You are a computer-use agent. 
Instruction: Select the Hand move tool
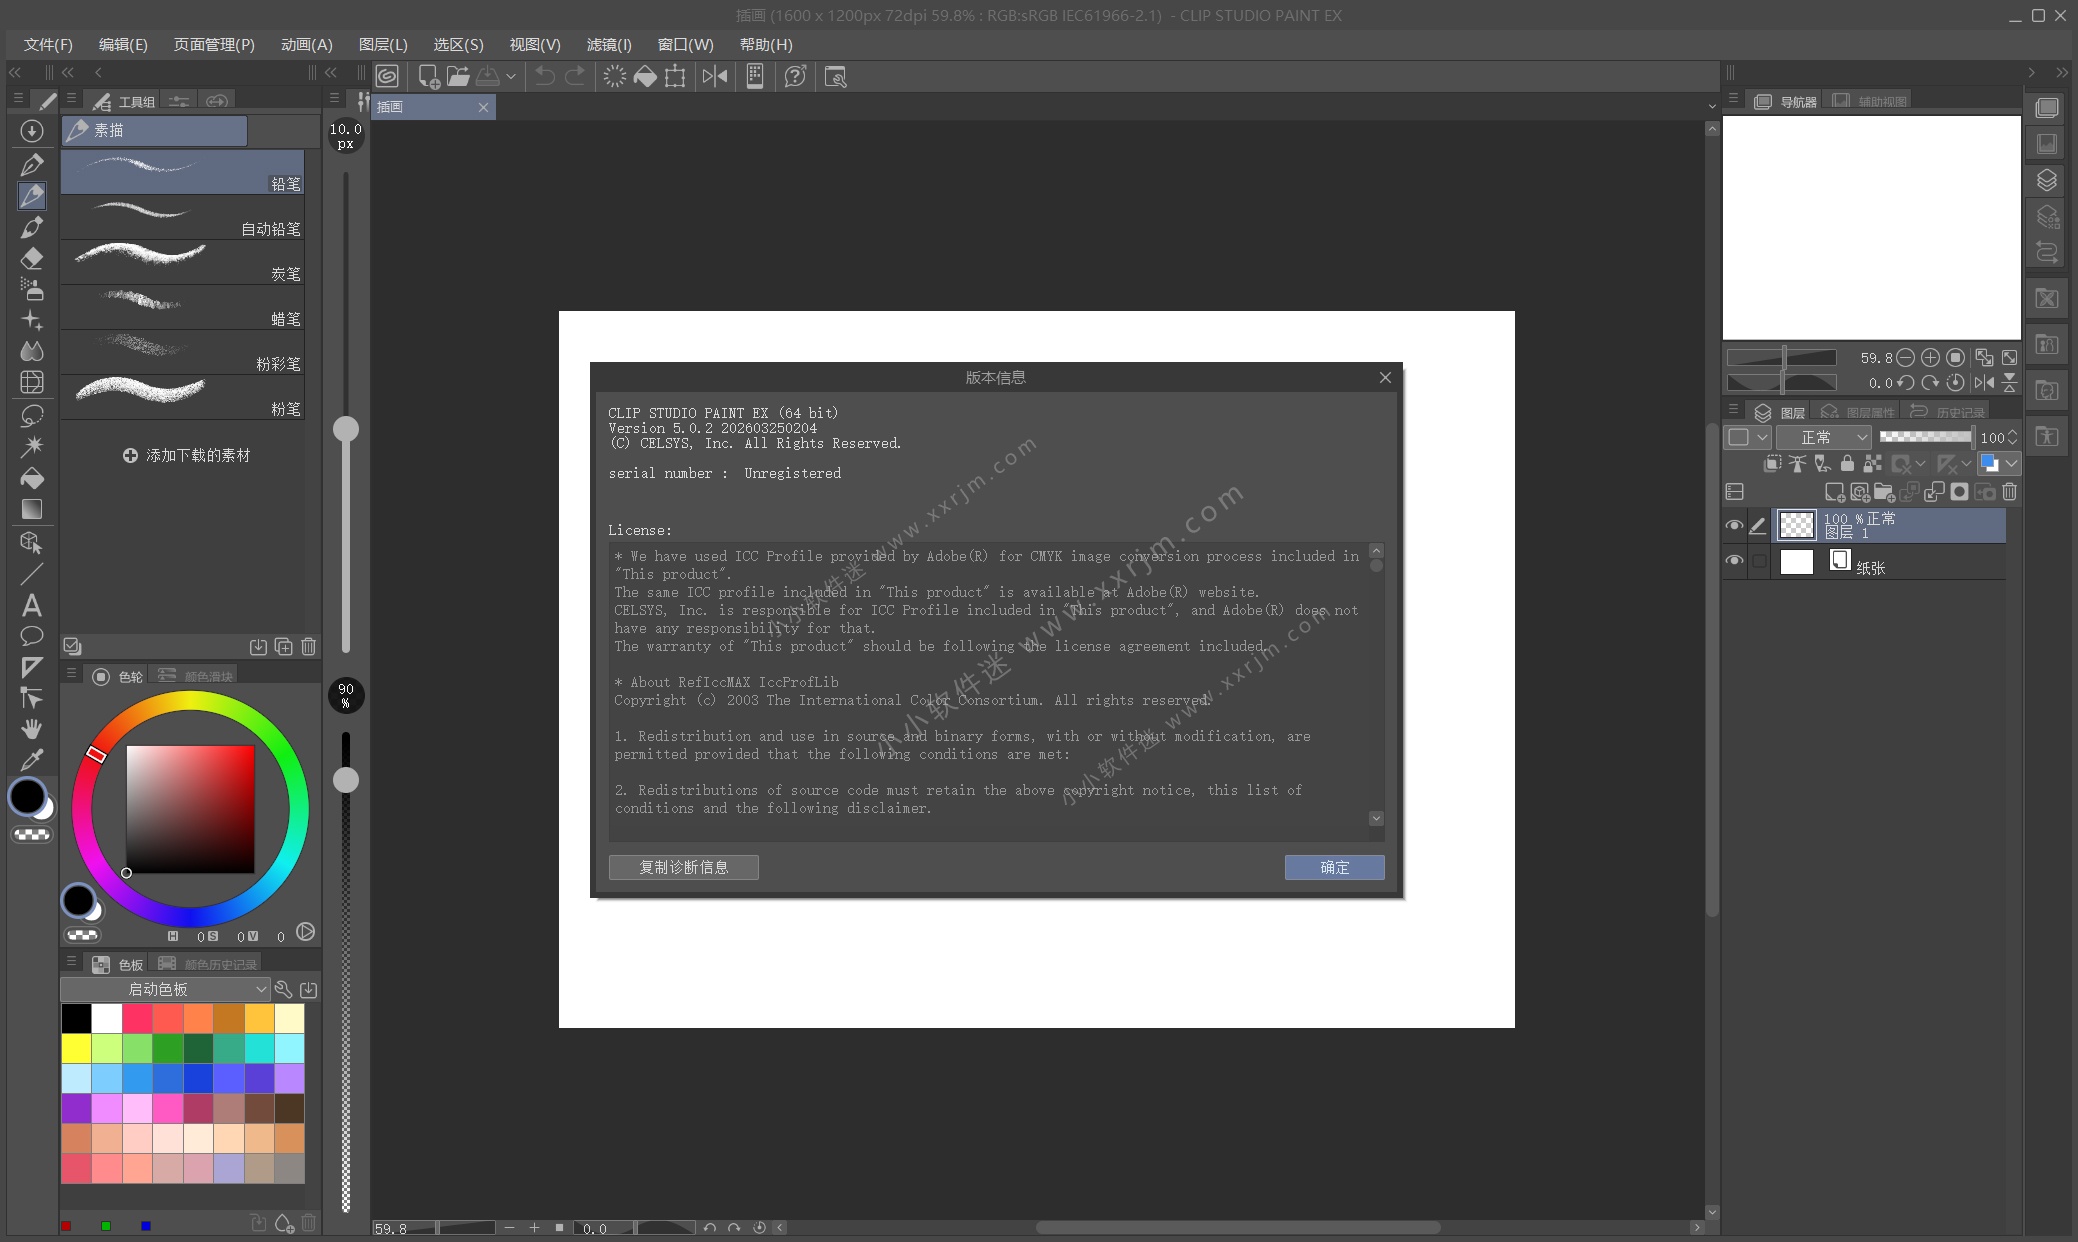[31, 728]
